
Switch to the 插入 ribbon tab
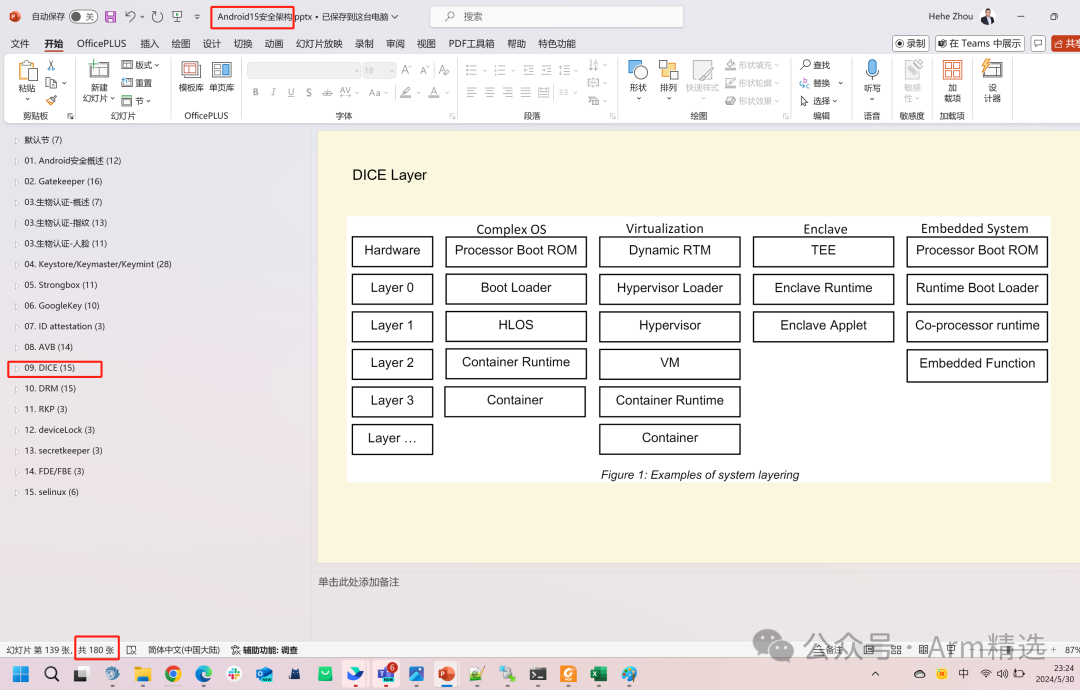pyautogui.click(x=149, y=44)
